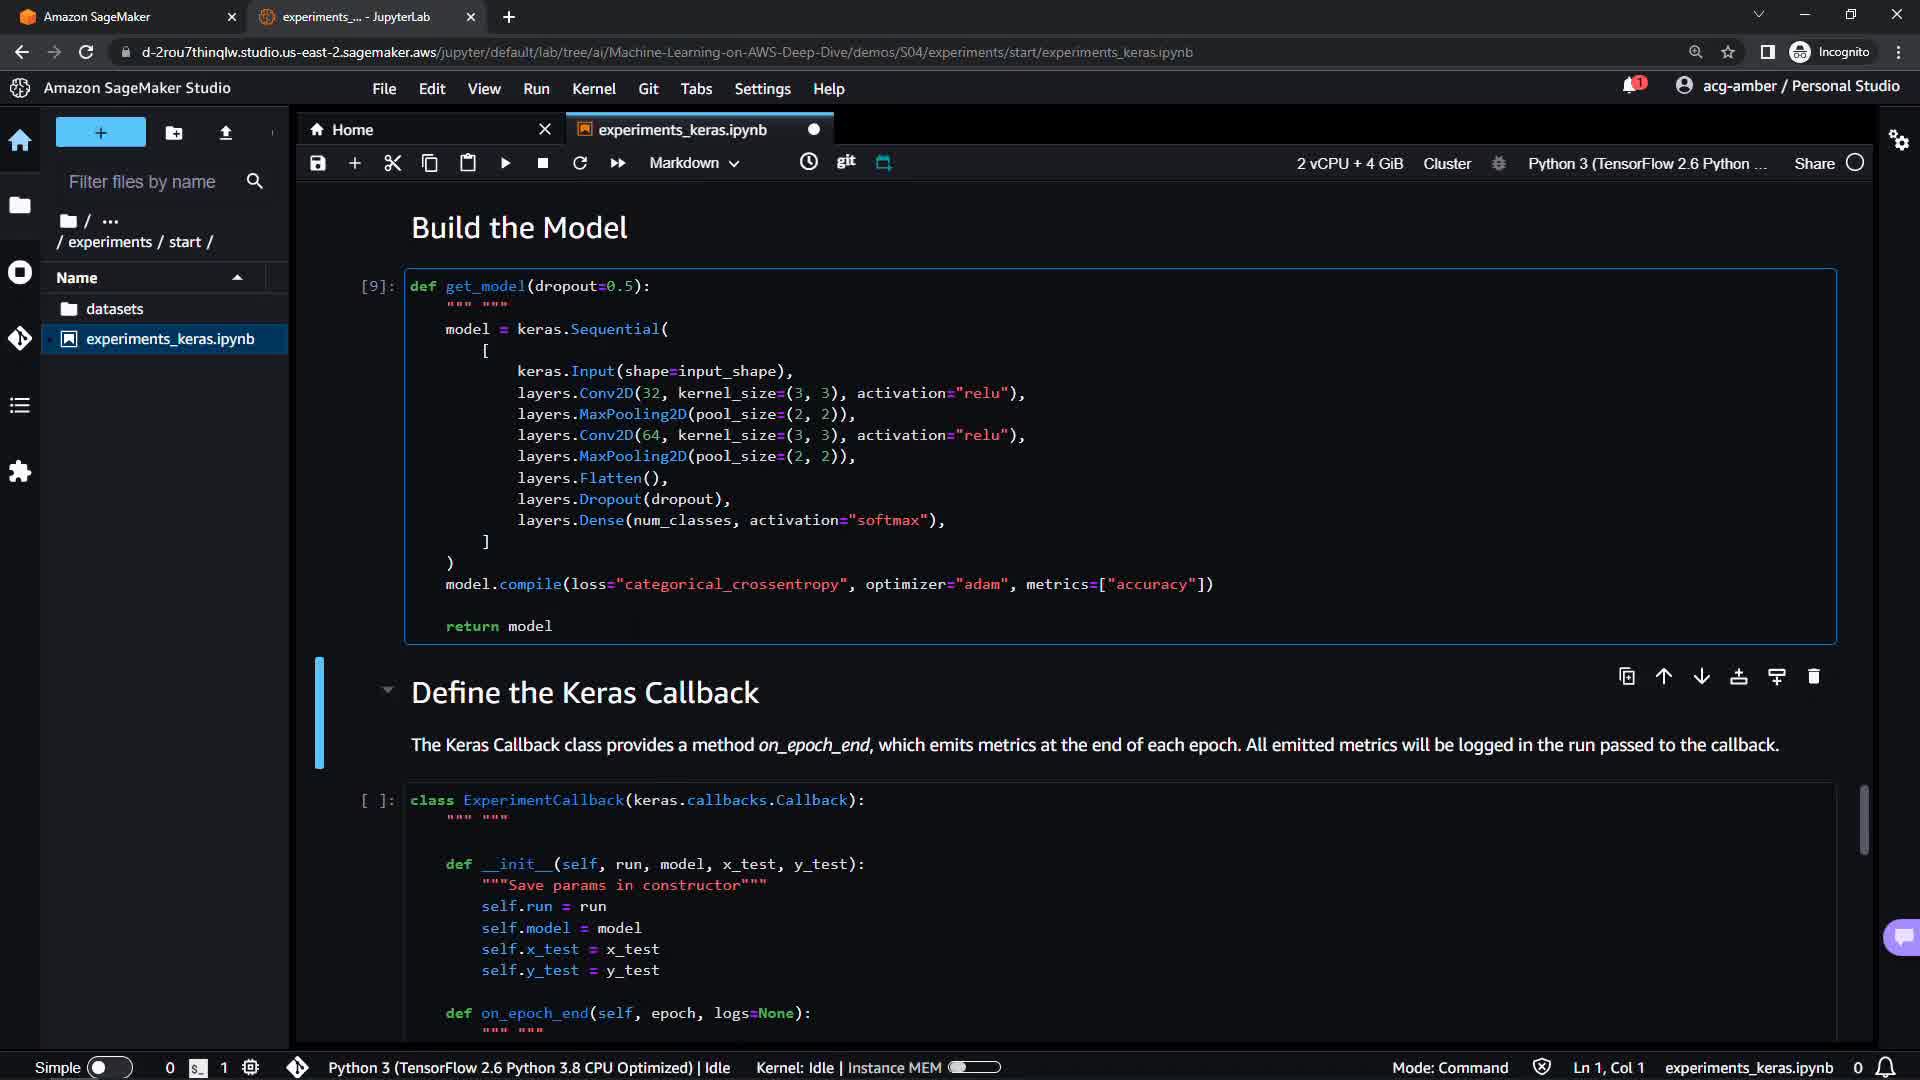Move the cell down with the arrow icon
This screenshot has width=1920, height=1080.
click(1701, 677)
